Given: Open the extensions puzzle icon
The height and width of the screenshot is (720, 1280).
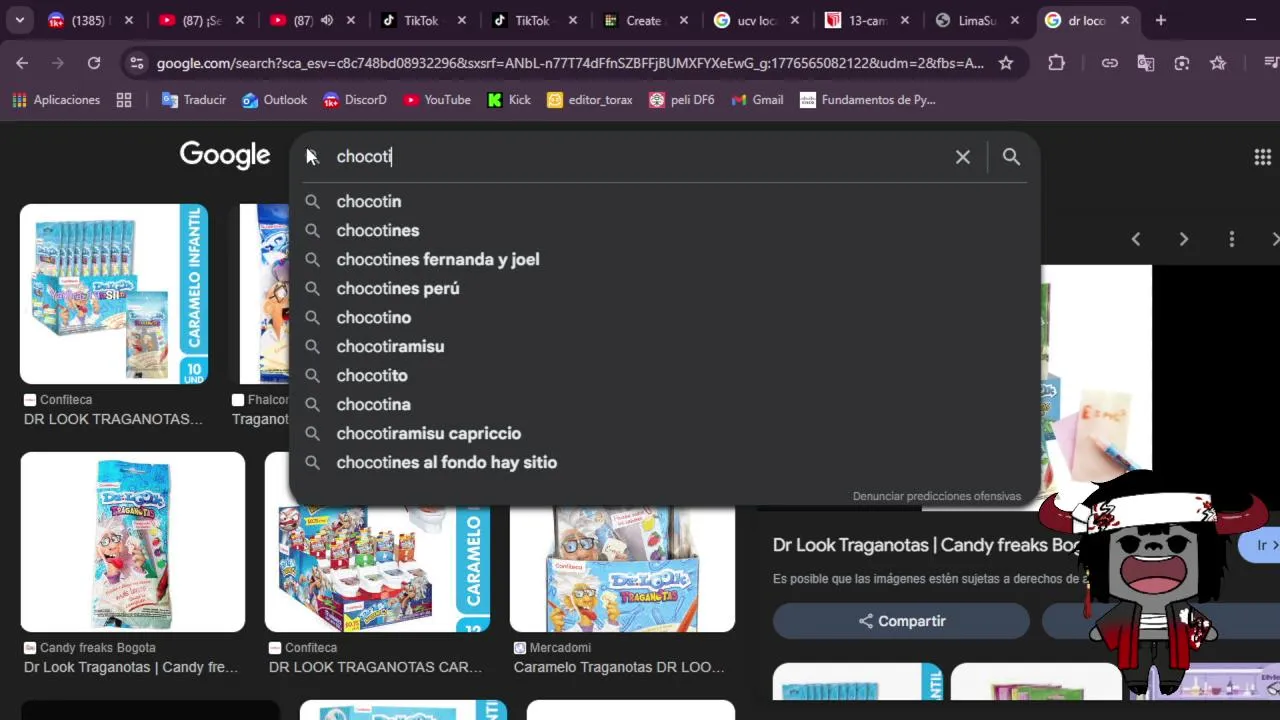Looking at the screenshot, I should pyautogui.click(x=1057, y=63).
